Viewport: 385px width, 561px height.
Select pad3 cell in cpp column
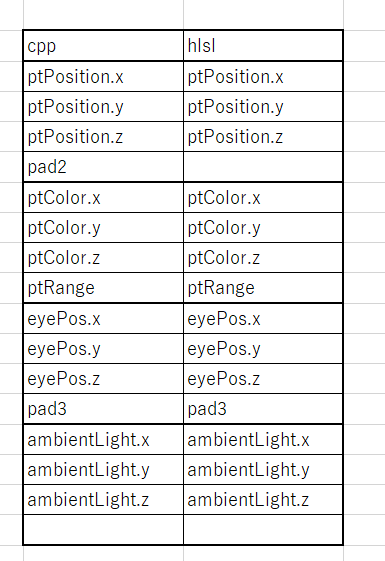point(103,409)
